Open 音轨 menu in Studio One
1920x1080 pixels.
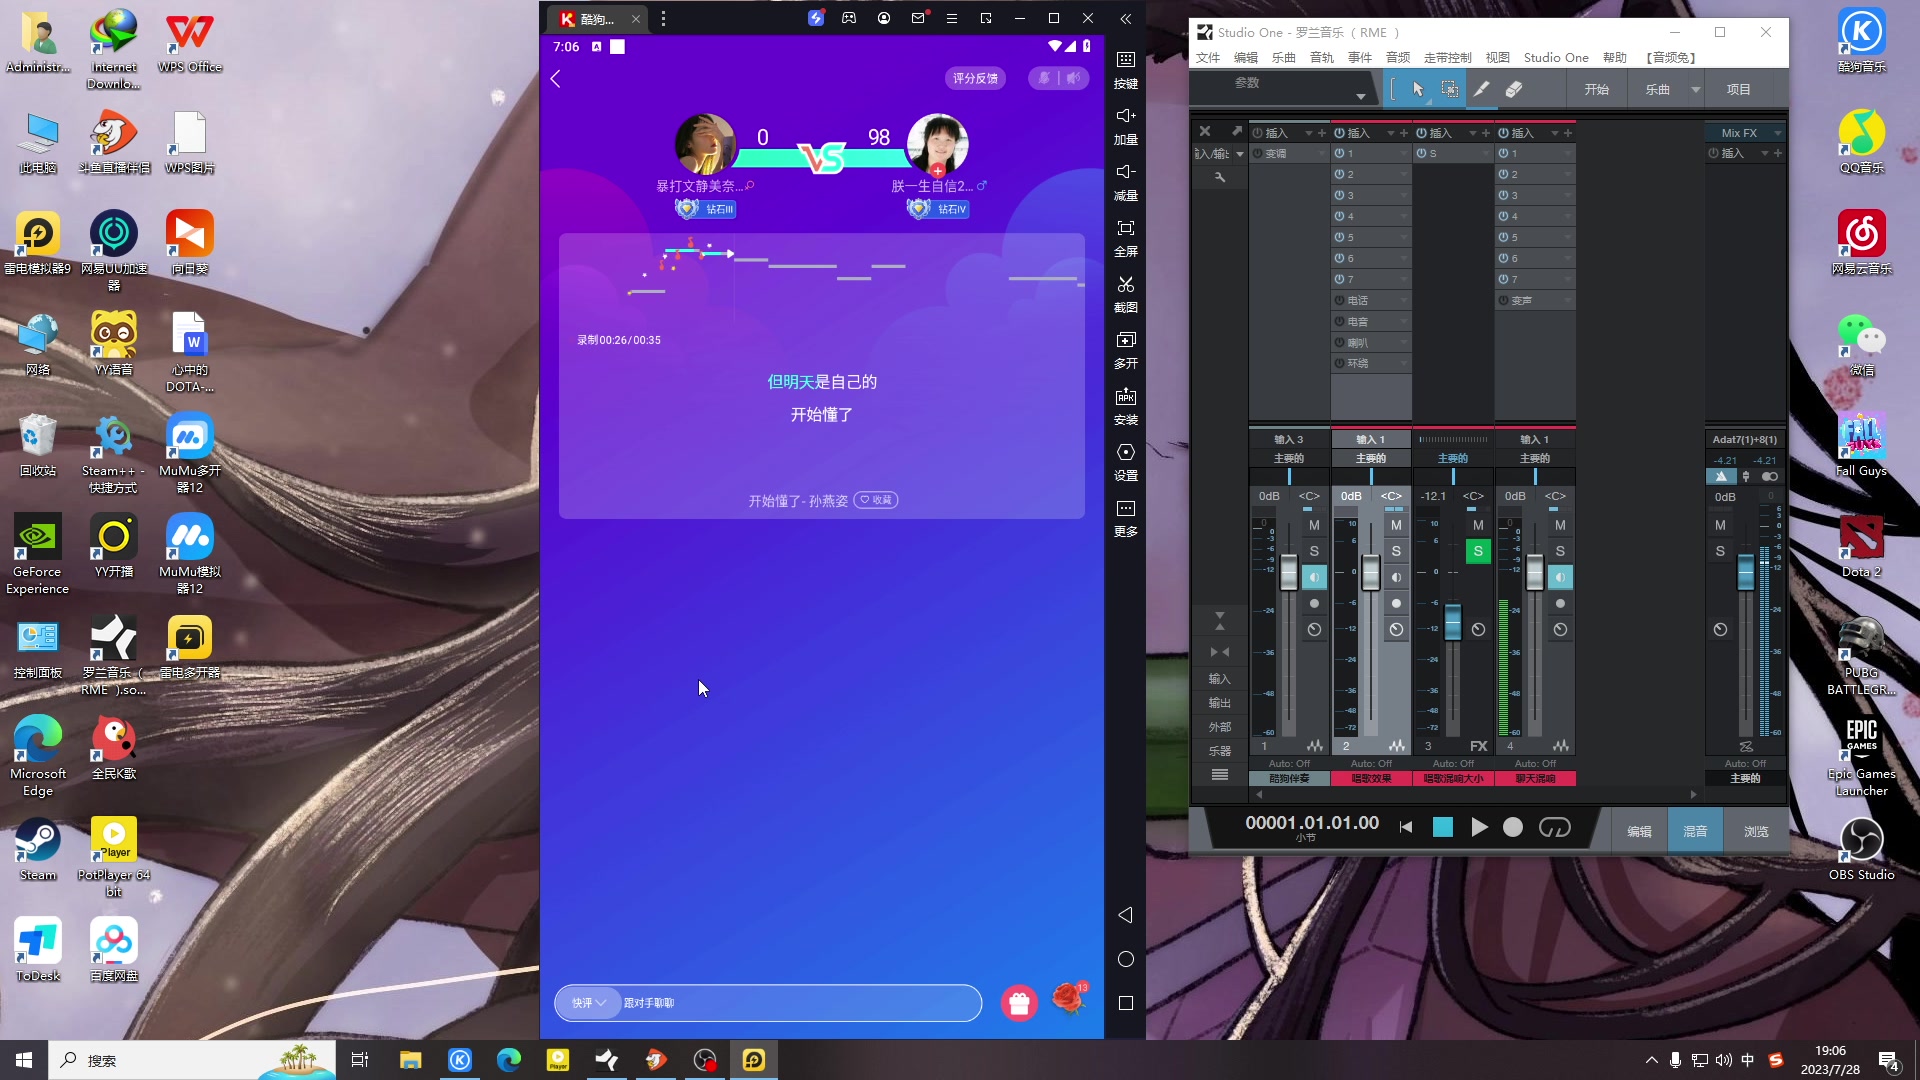[x=1322, y=58]
